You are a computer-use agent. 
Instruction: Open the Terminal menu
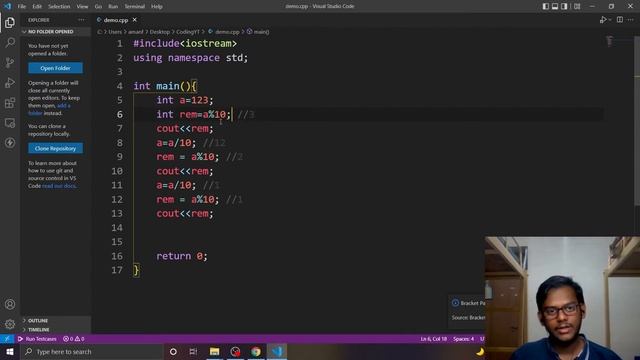135,6
